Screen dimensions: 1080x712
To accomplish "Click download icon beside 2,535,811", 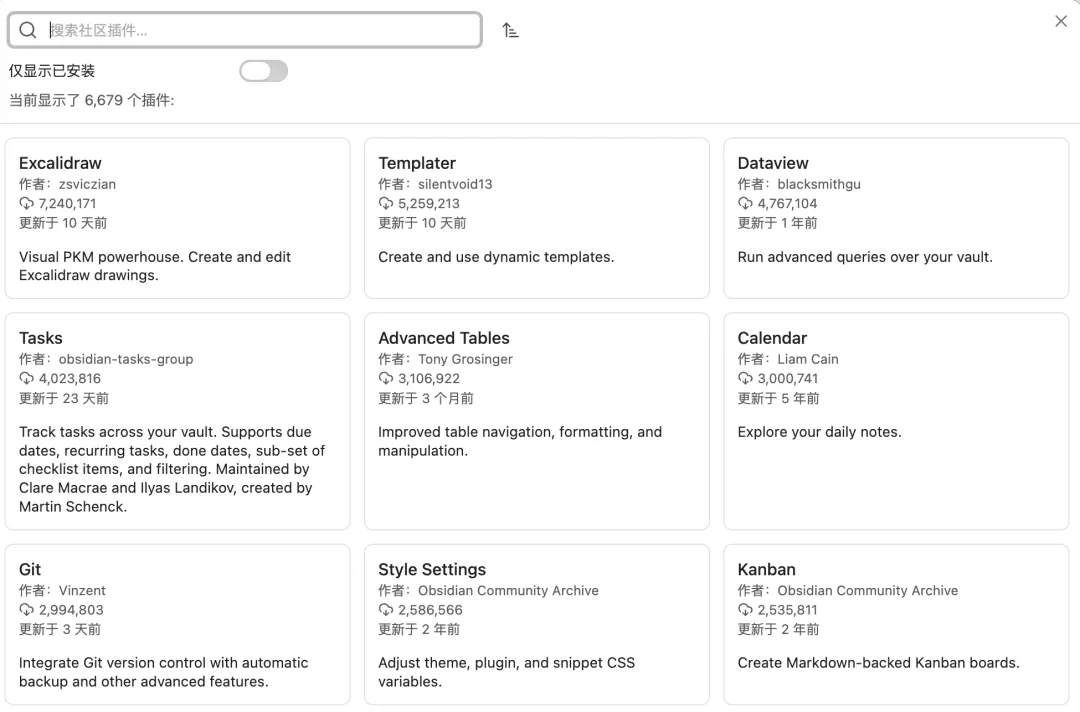I will 745,609.
